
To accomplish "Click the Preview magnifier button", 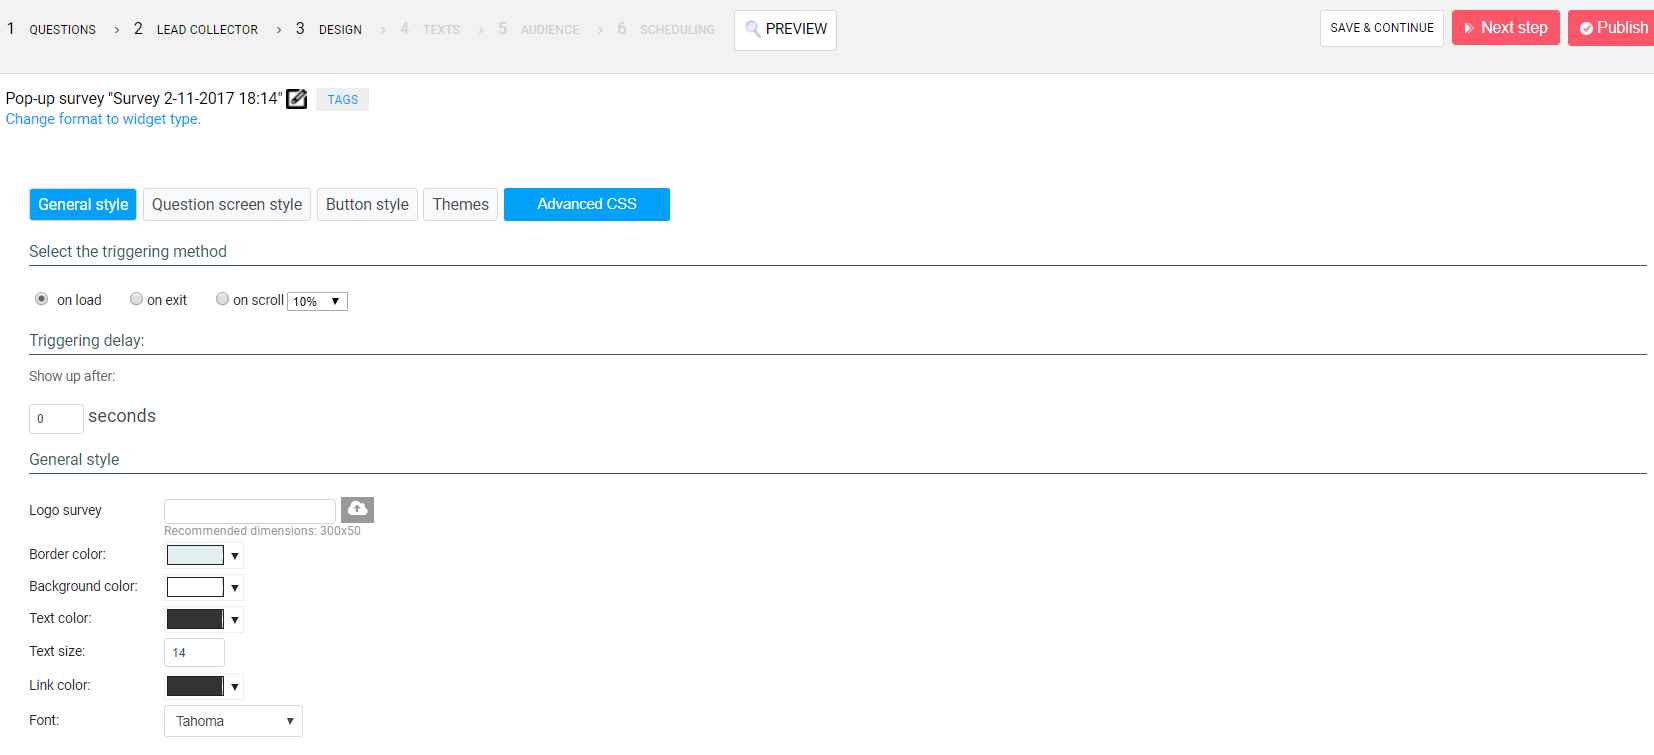I will [x=785, y=30].
